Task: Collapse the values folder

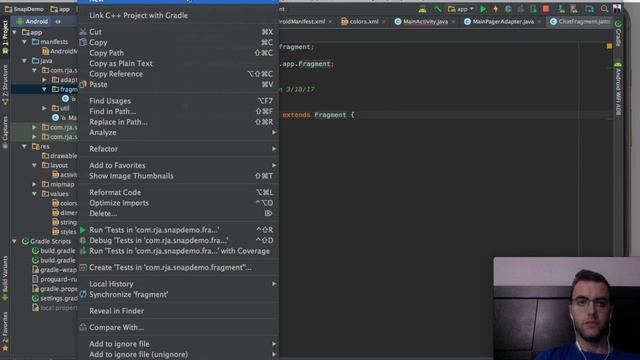Action: pos(34,194)
